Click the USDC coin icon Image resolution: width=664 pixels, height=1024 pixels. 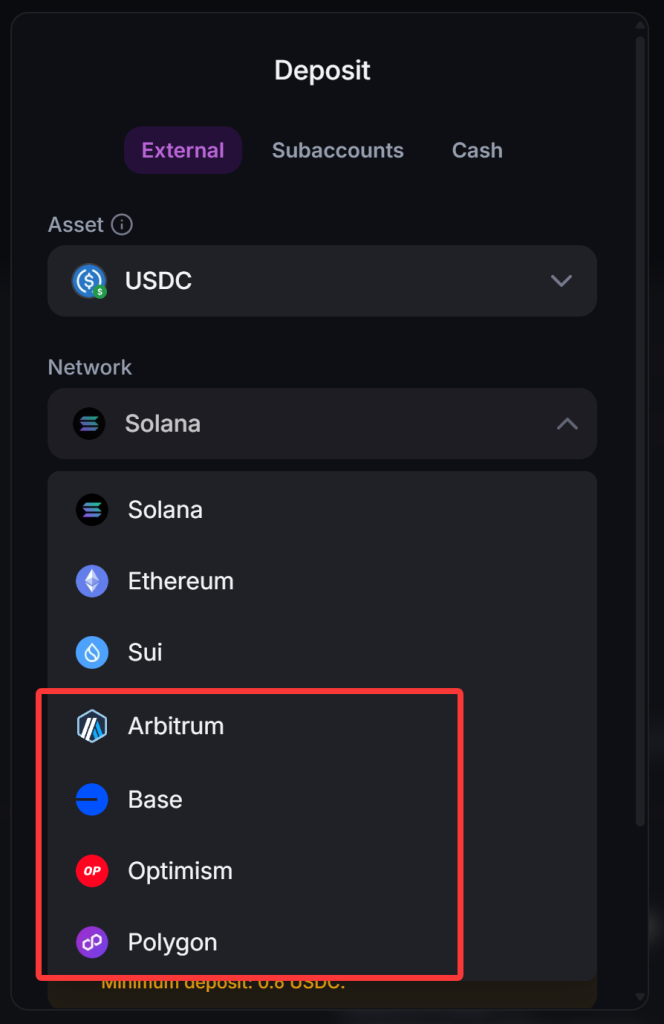pos(89,281)
